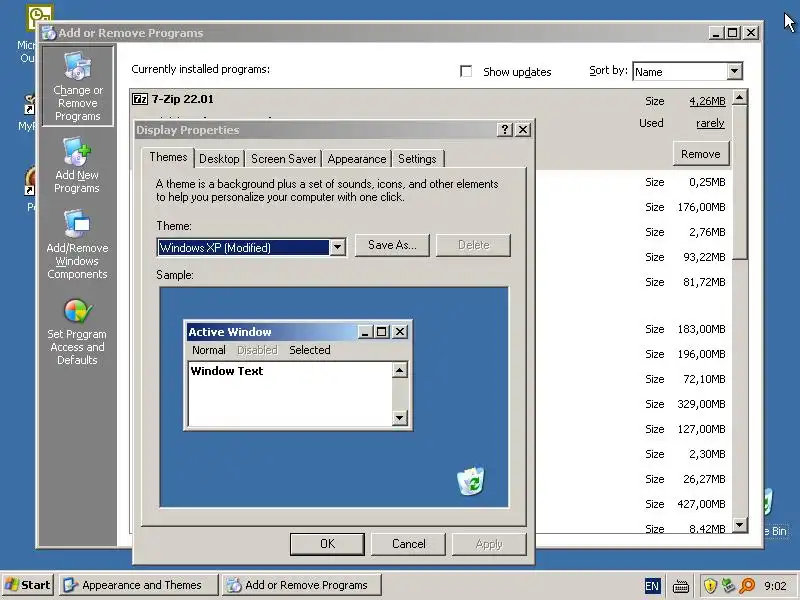This screenshot has width=800, height=600.
Task: Click the EN language indicator in tray
Action: click(652, 586)
